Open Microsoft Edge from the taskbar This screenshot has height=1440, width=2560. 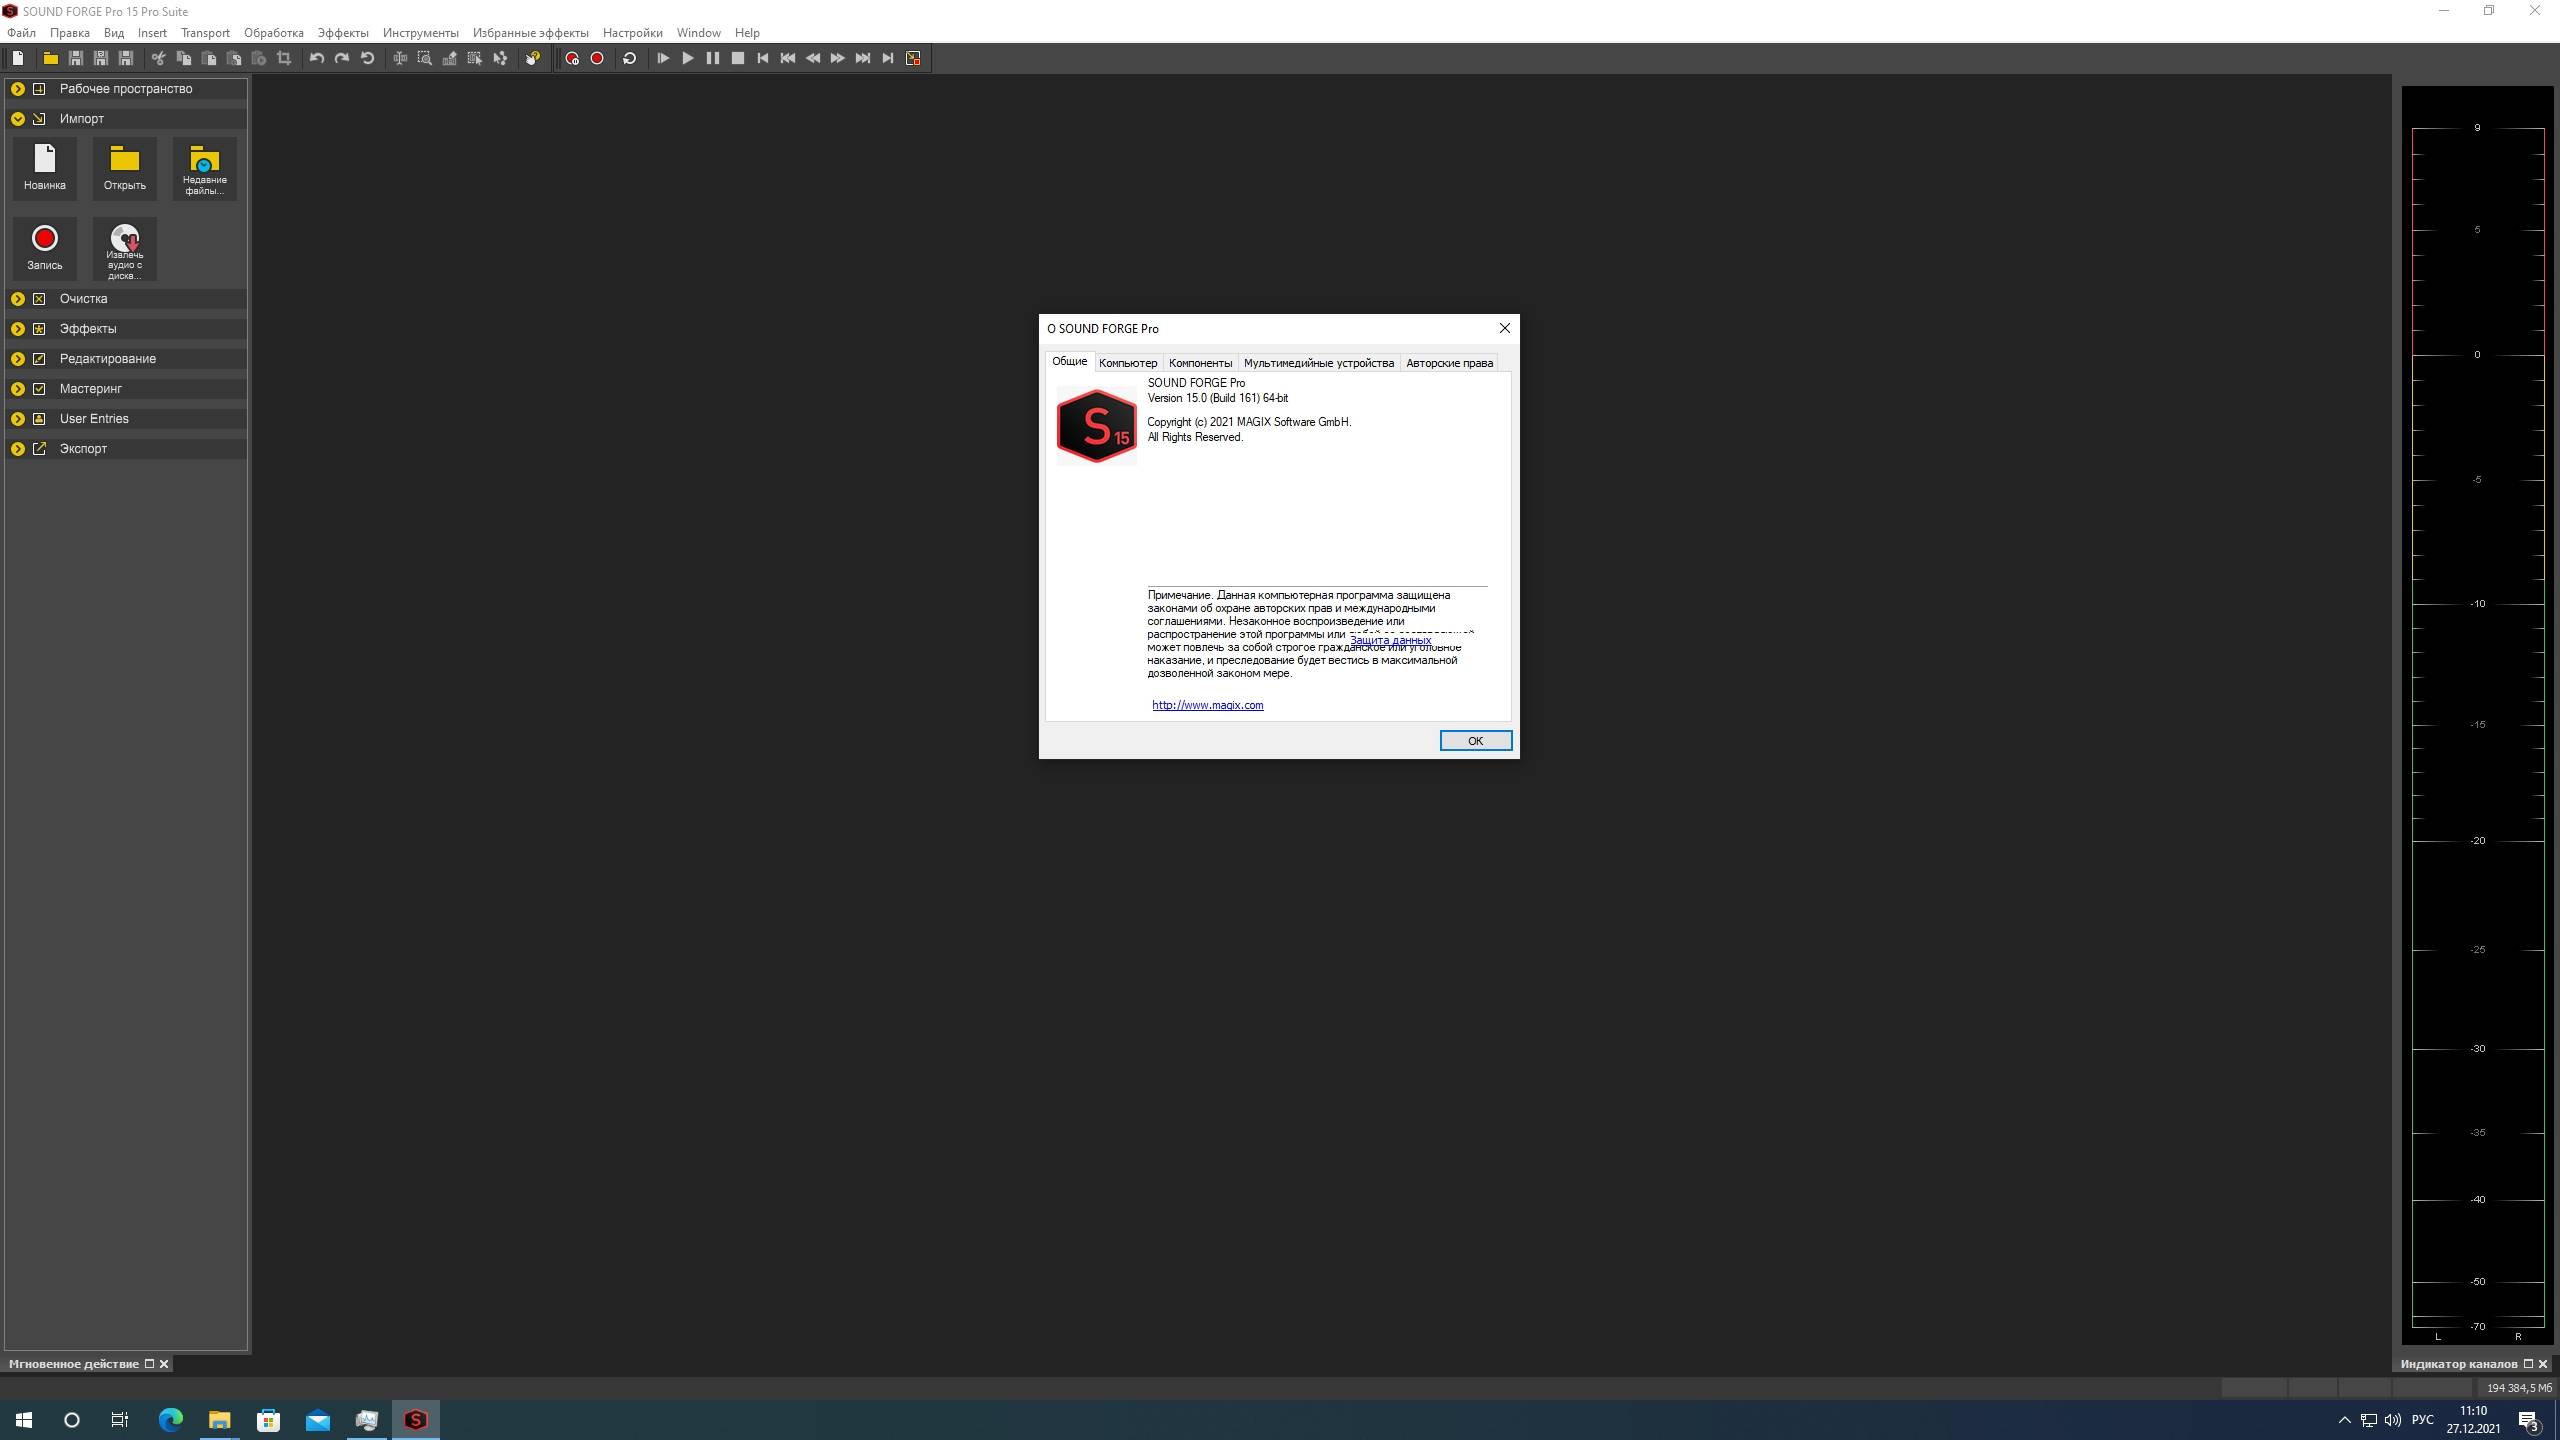pos(170,1420)
